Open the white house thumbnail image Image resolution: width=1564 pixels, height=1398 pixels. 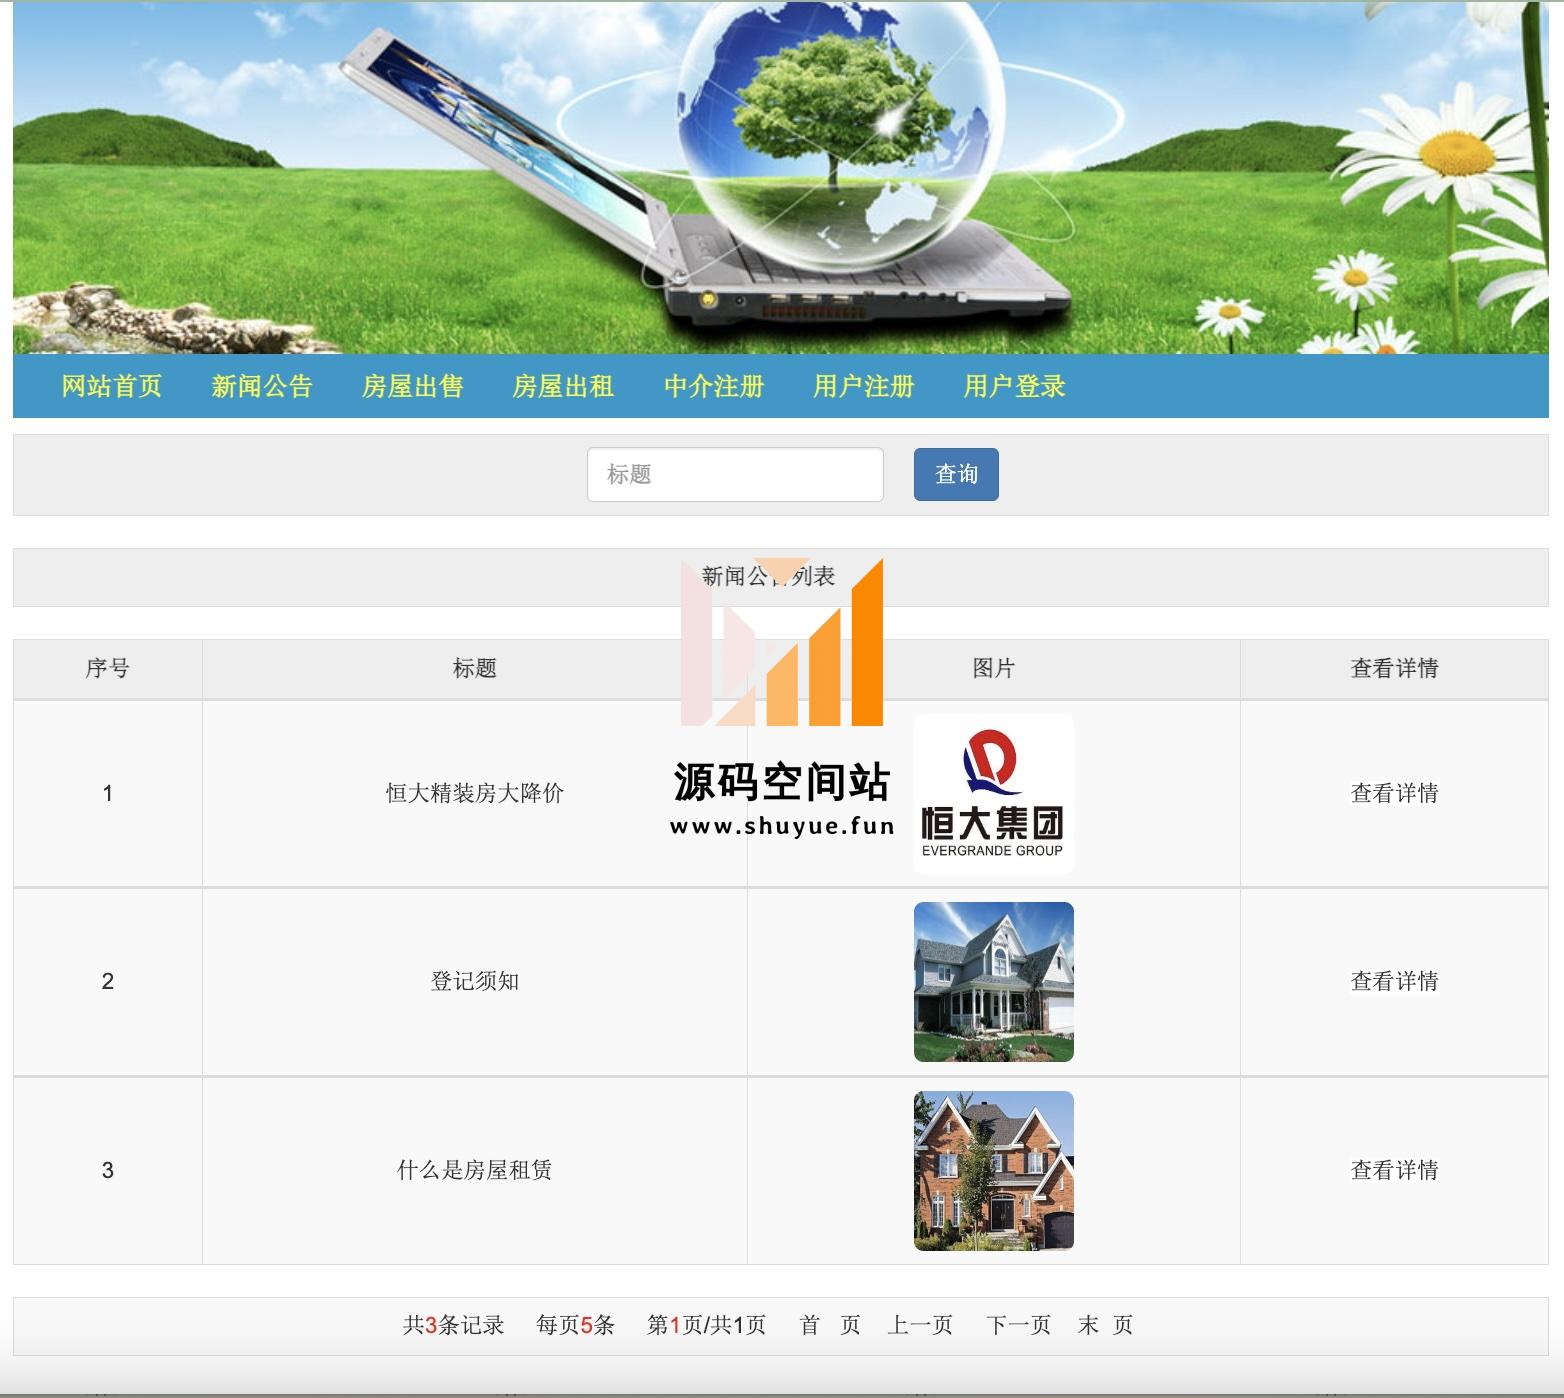[993, 982]
